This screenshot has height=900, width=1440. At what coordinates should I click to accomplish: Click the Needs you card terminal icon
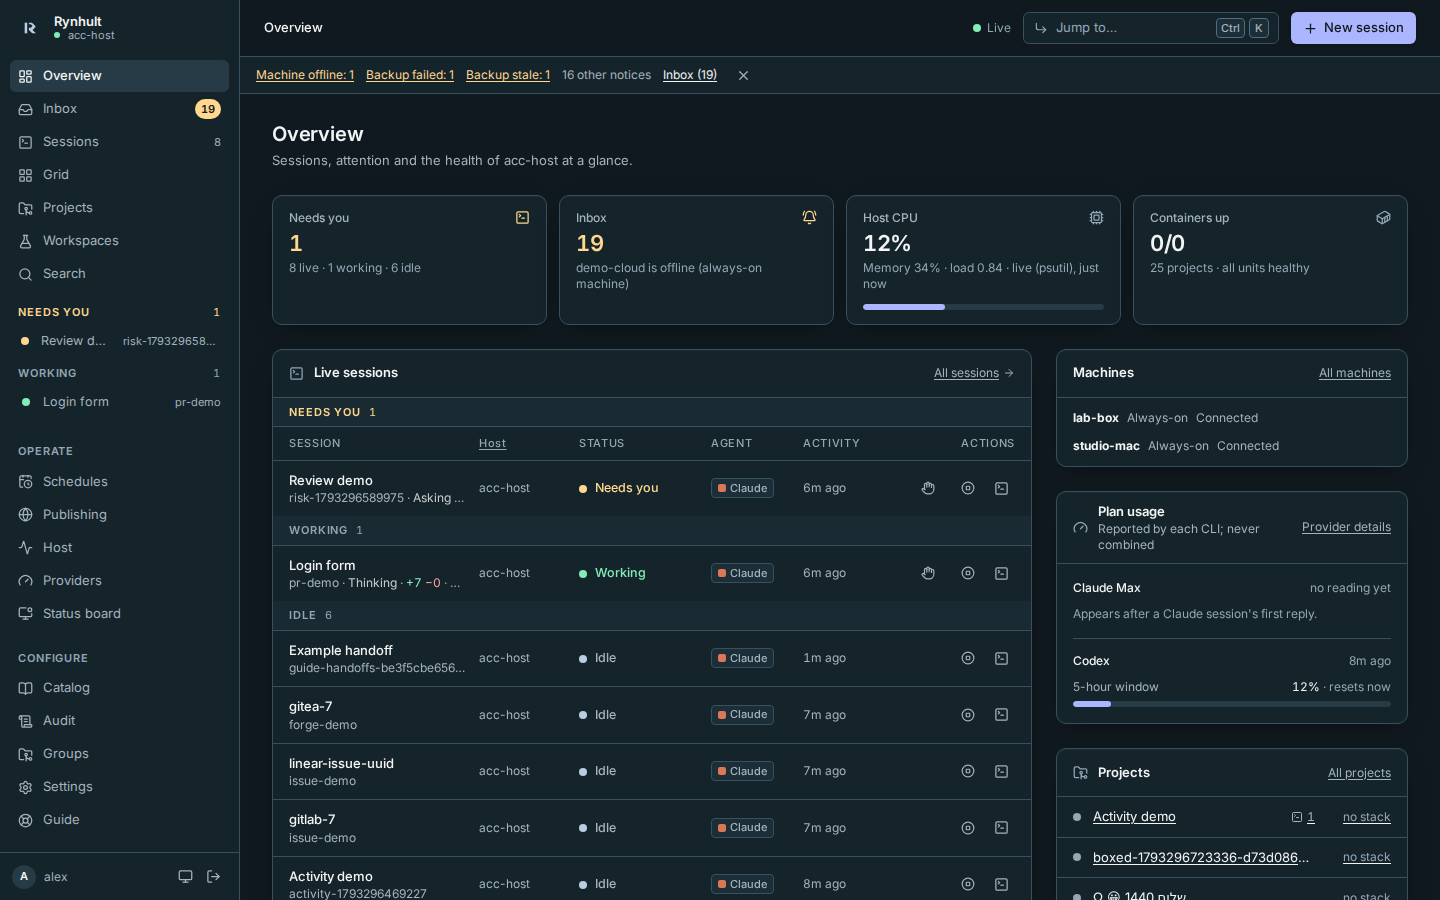pyautogui.click(x=522, y=217)
